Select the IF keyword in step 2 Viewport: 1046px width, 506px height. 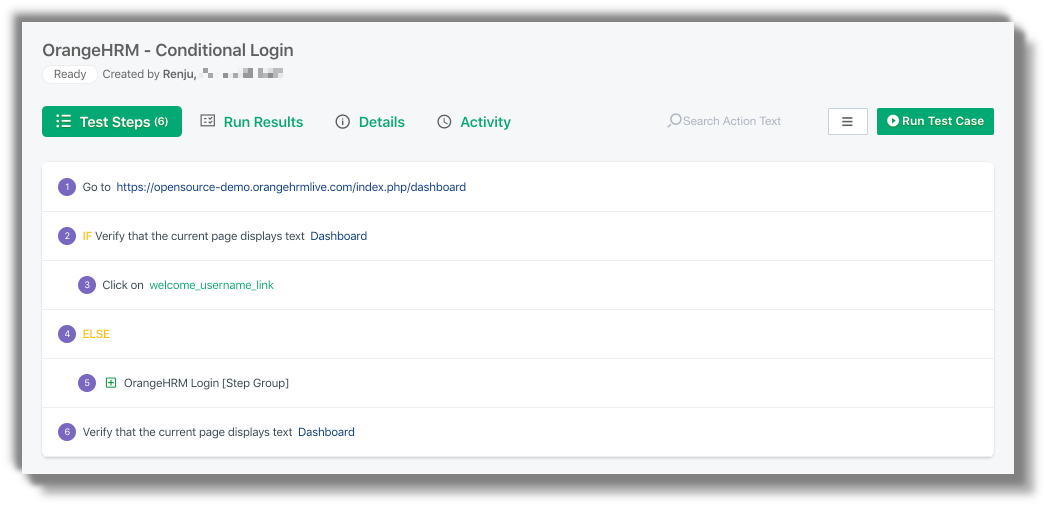pyautogui.click(x=87, y=236)
